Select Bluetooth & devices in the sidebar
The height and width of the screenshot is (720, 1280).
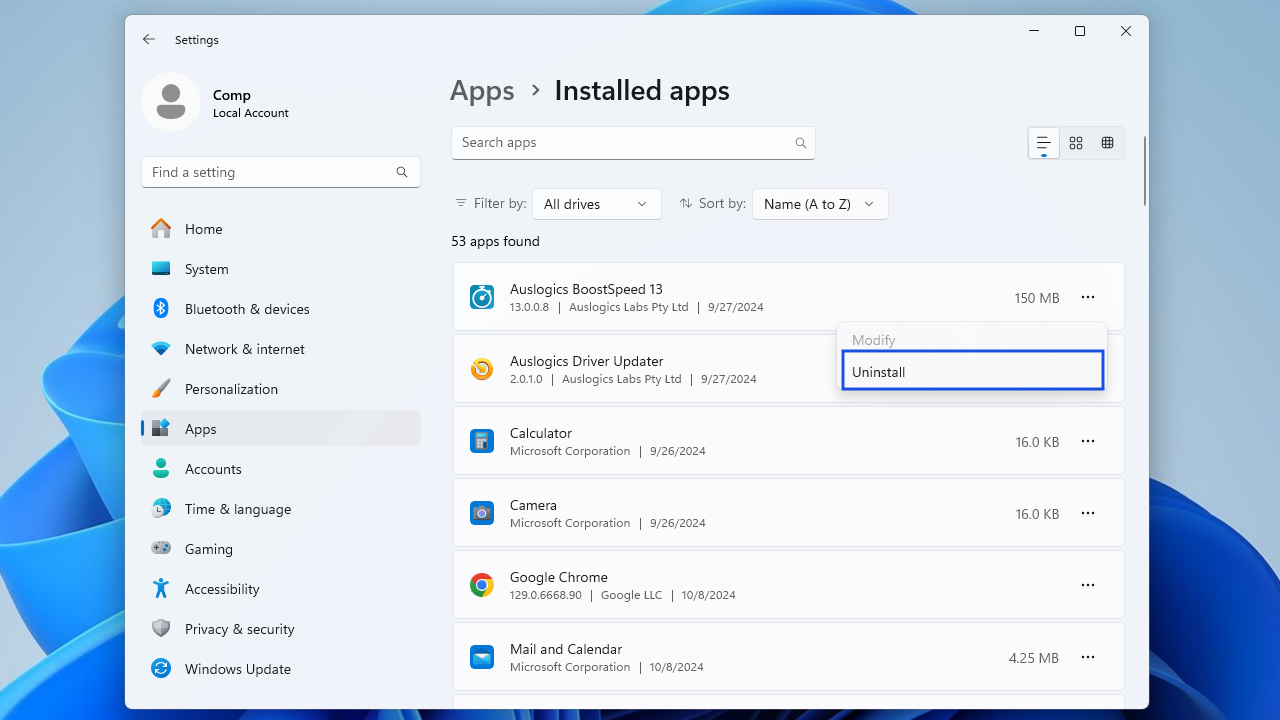pos(281,309)
